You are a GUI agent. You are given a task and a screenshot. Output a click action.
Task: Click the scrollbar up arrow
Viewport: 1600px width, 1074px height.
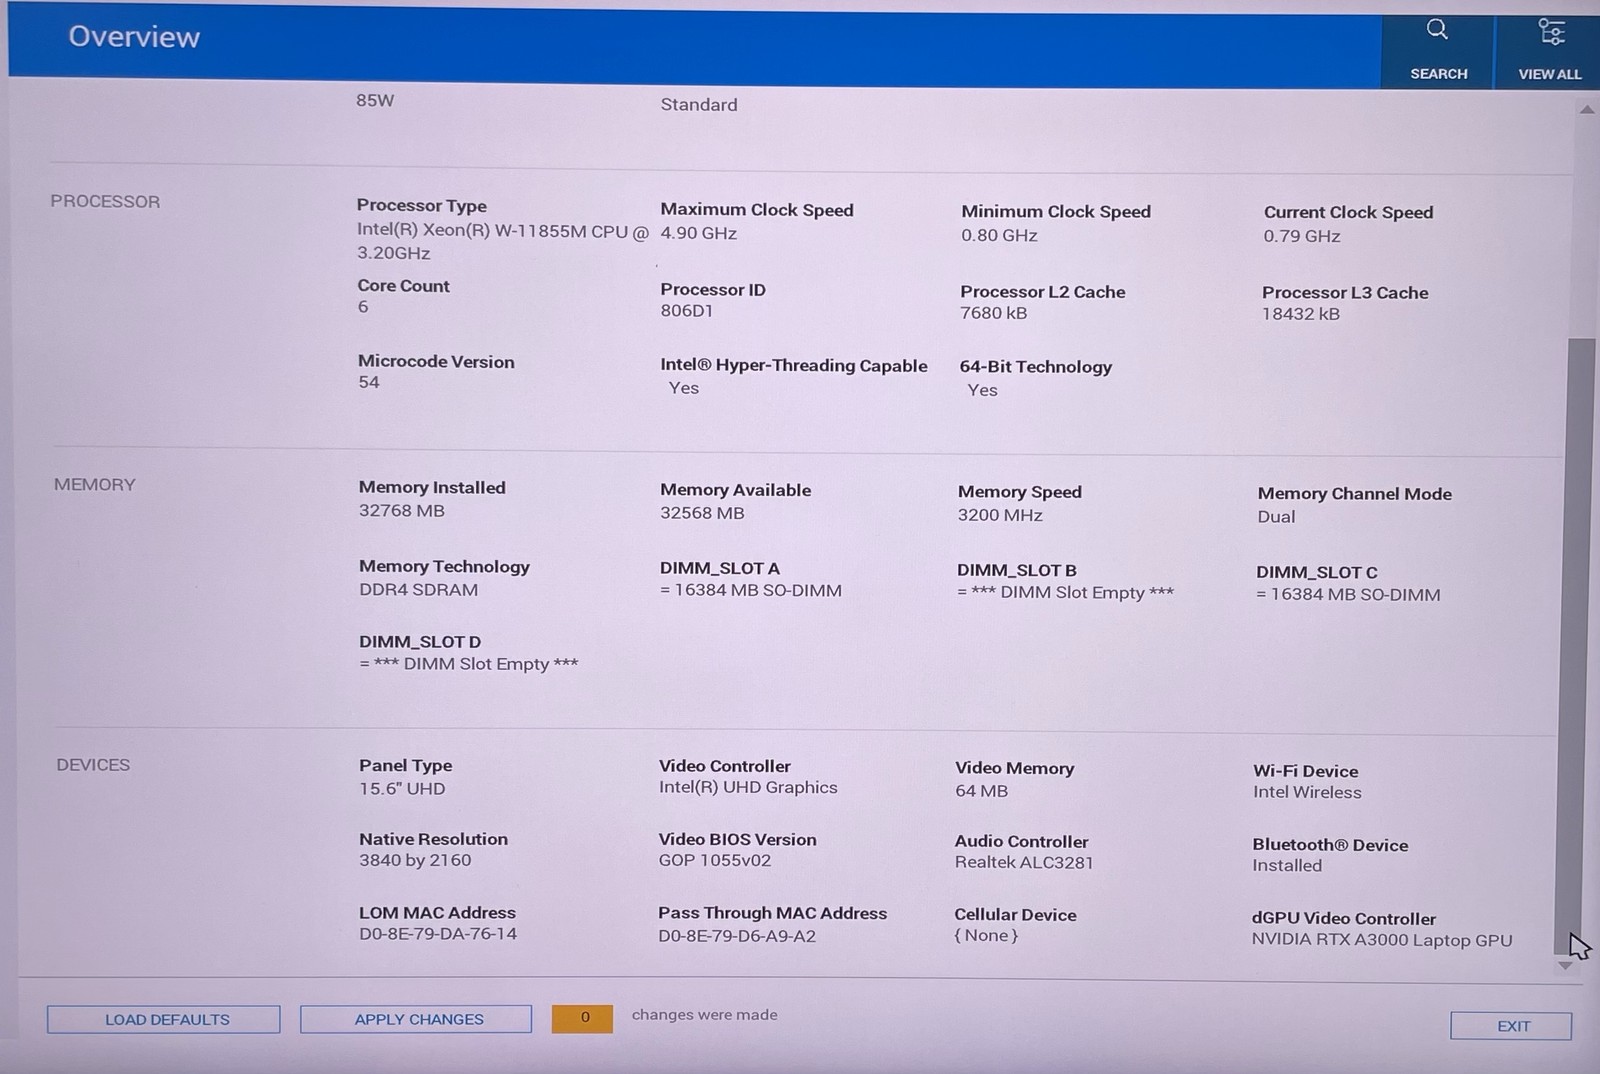[x=1586, y=110]
